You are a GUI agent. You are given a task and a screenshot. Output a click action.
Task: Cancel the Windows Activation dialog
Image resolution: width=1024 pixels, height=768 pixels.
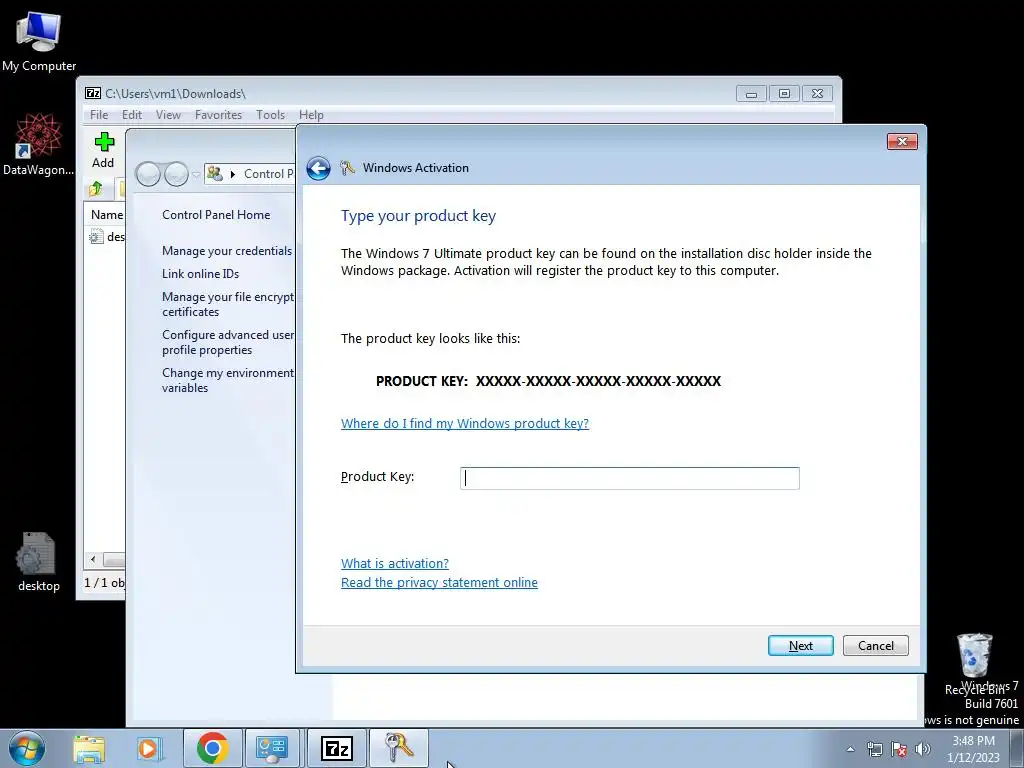(x=875, y=645)
